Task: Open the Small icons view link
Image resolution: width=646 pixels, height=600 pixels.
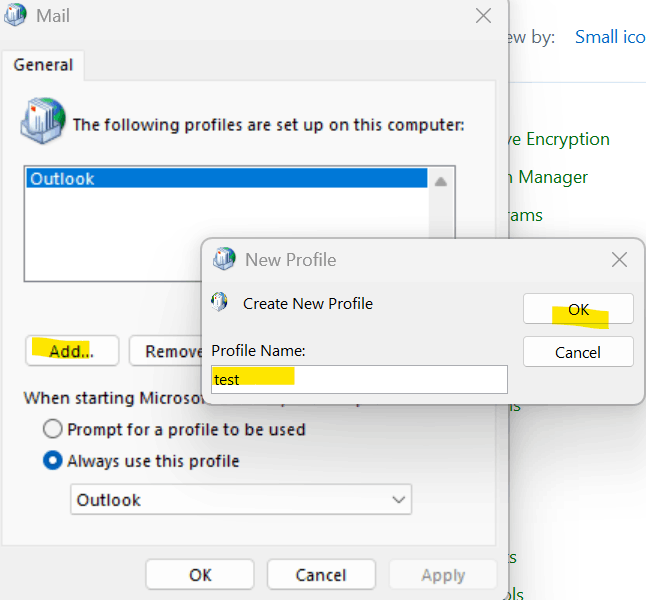Action: tap(610, 37)
